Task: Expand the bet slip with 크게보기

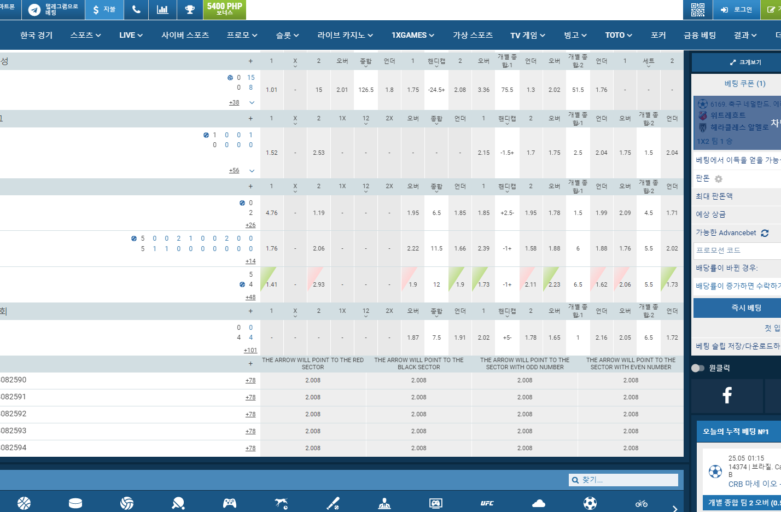Action: (746, 62)
